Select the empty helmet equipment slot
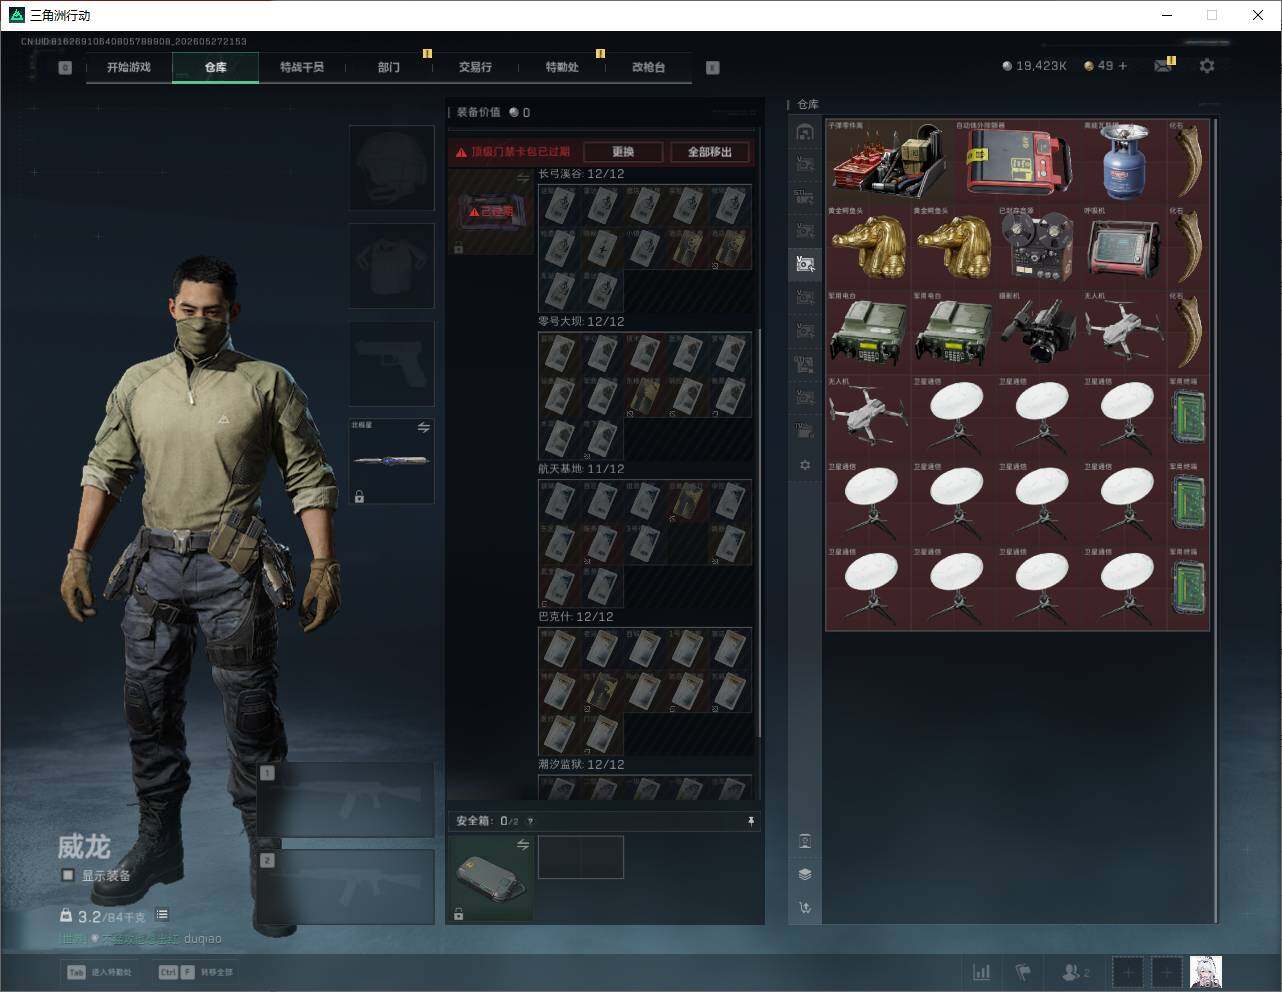Viewport: 1282px width, 992px height. tap(392, 167)
